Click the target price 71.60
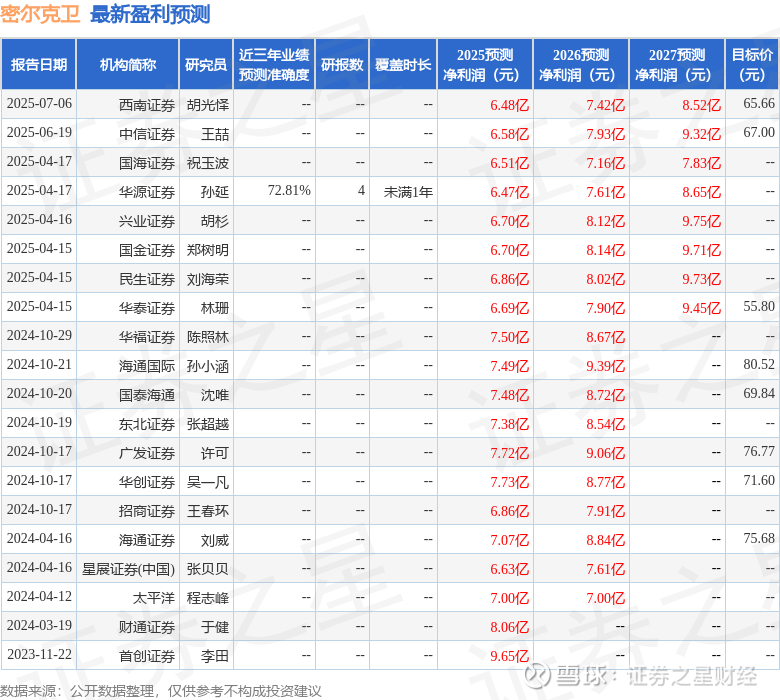The height and width of the screenshot is (700, 780). click(x=759, y=480)
